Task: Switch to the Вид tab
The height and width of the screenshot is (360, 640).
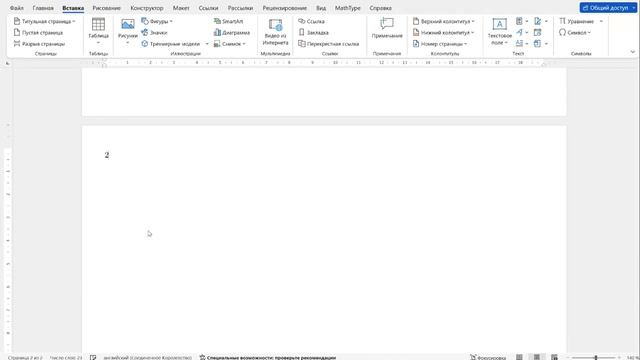Action: pos(321,8)
